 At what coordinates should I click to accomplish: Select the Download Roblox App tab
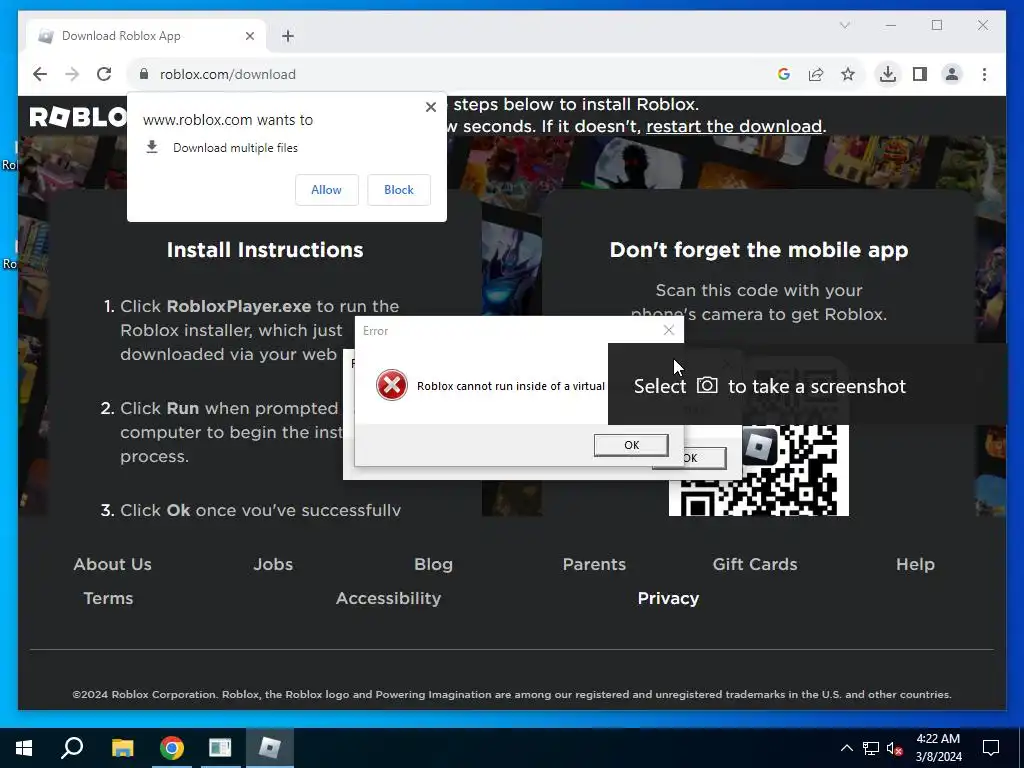[x=145, y=36]
